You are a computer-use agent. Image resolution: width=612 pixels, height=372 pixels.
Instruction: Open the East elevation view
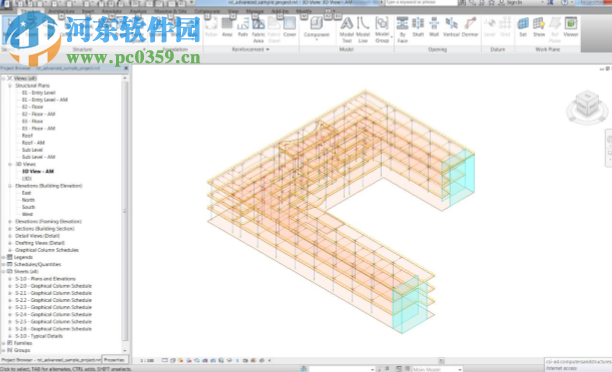pos(26,193)
